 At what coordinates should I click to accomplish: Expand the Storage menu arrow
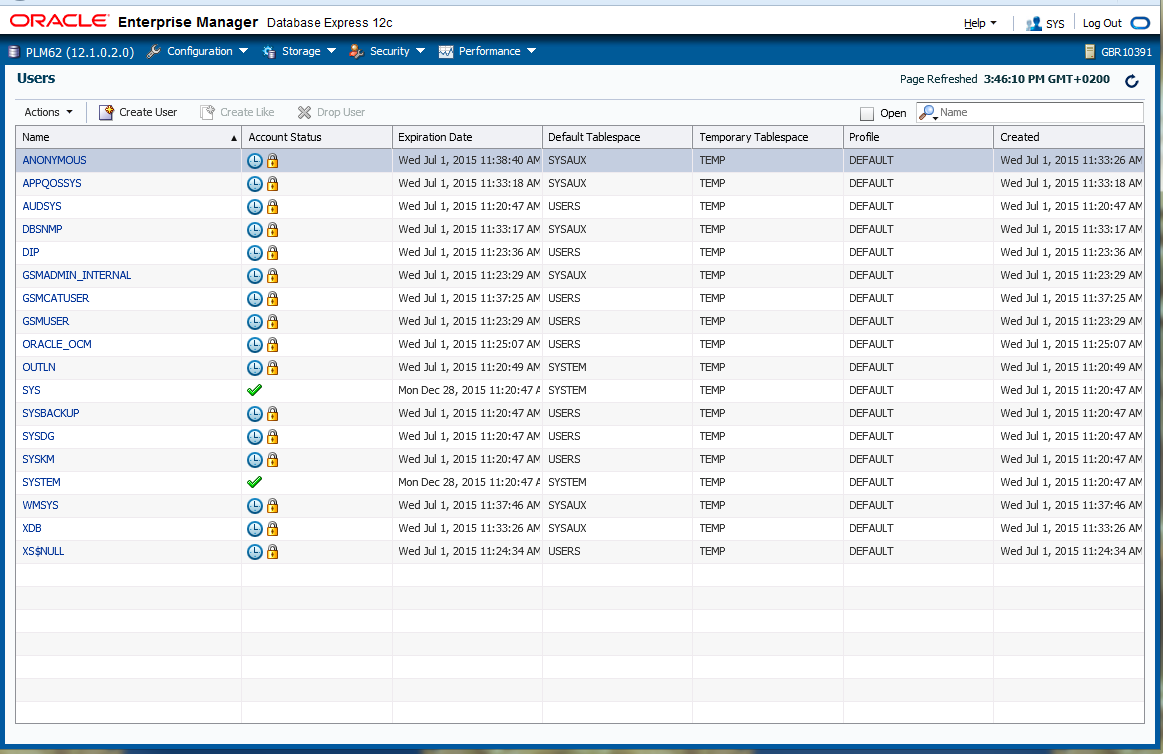(x=332, y=51)
